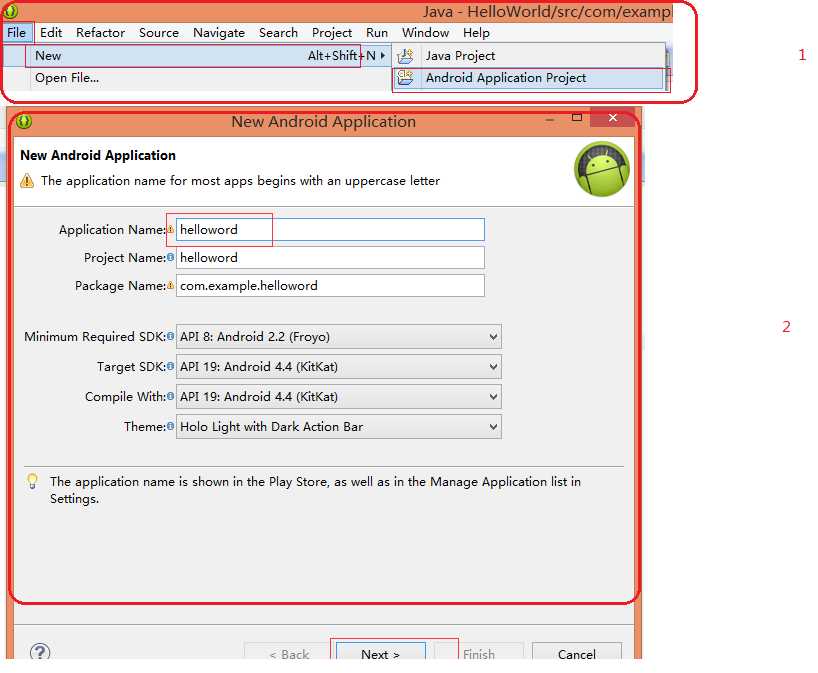Open the Refactor menu
Screen dimensions: 818x673
pyautogui.click(x=100, y=33)
